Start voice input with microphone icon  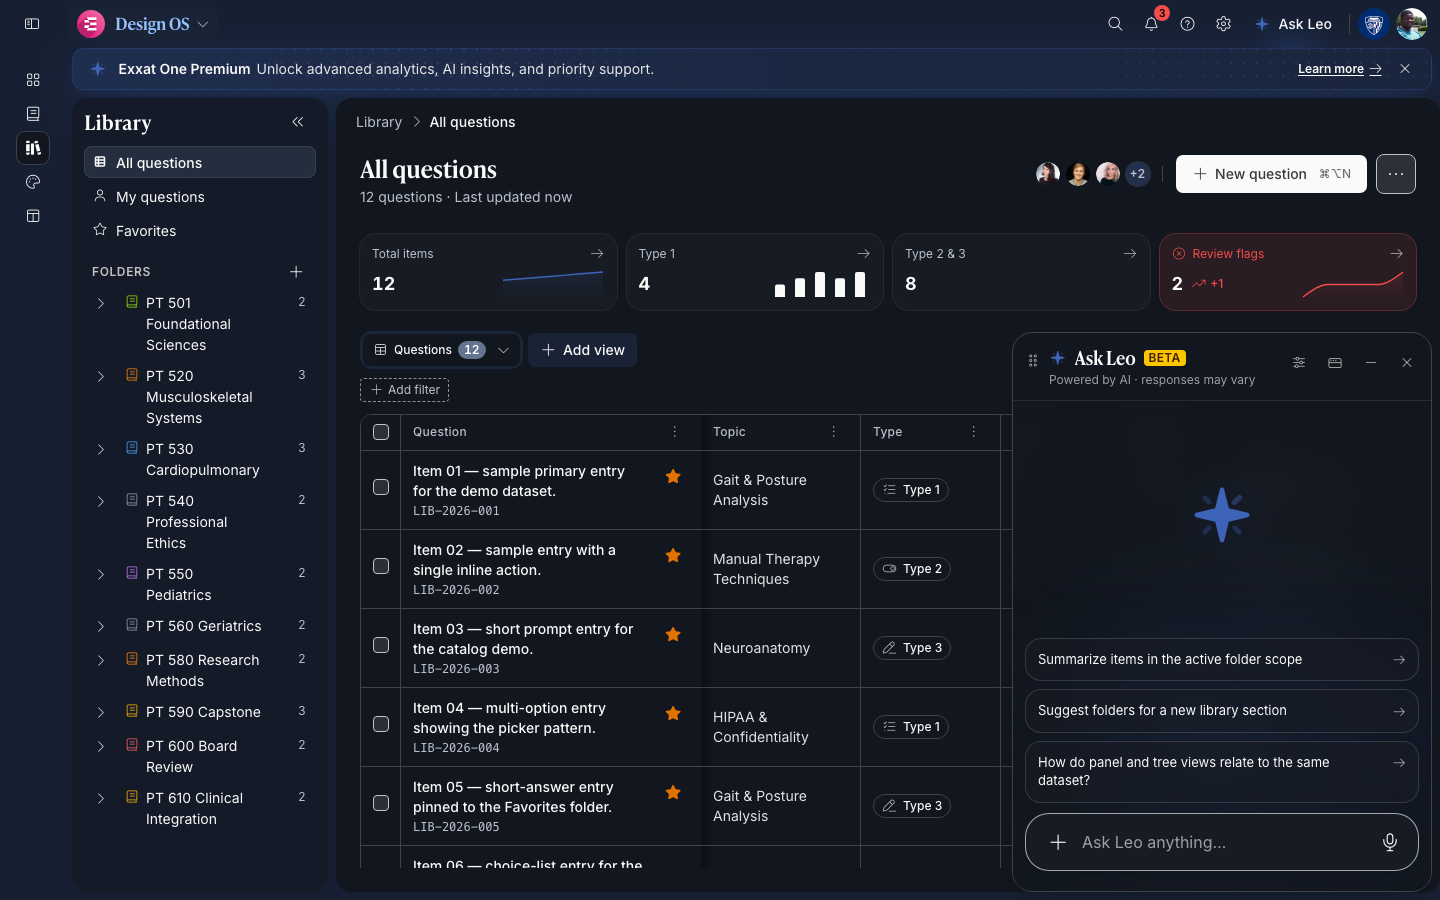(1390, 842)
